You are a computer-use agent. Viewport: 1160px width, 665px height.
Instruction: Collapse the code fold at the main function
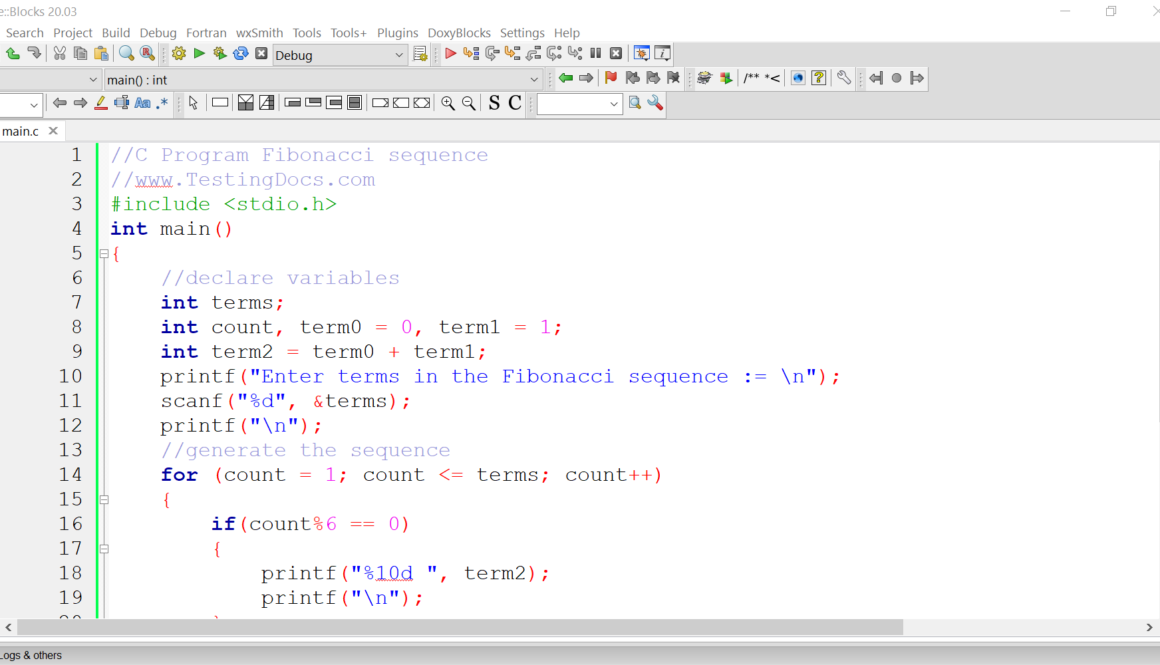tap(103, 253)
